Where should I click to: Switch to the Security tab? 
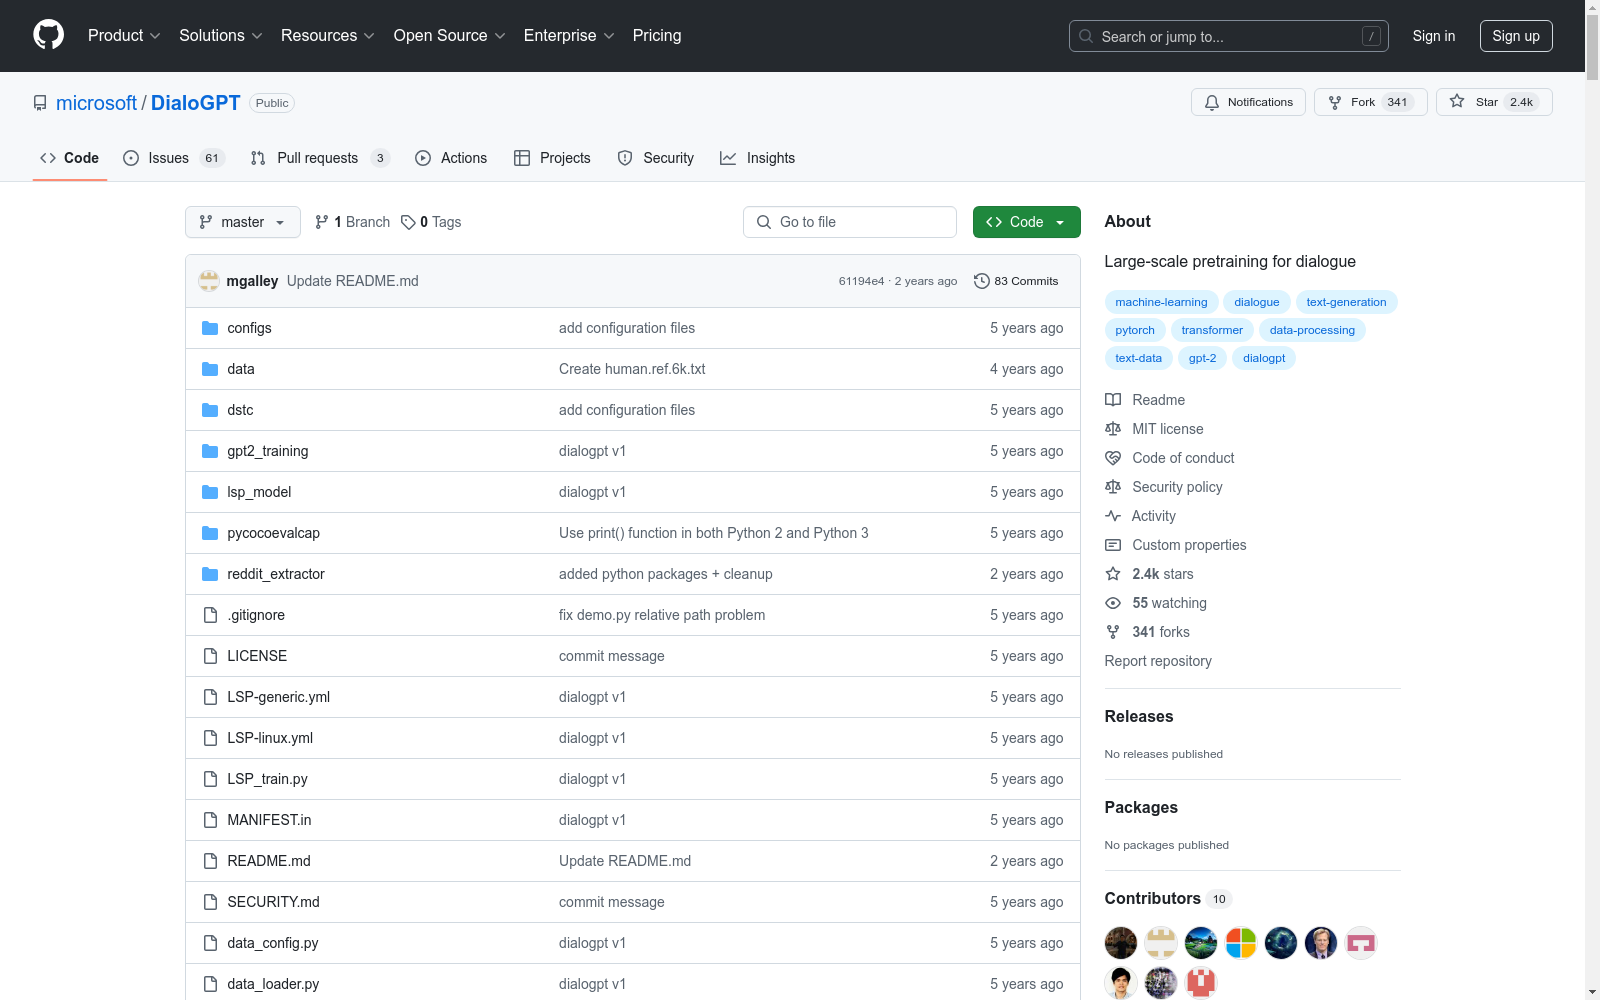pos(656,158)
